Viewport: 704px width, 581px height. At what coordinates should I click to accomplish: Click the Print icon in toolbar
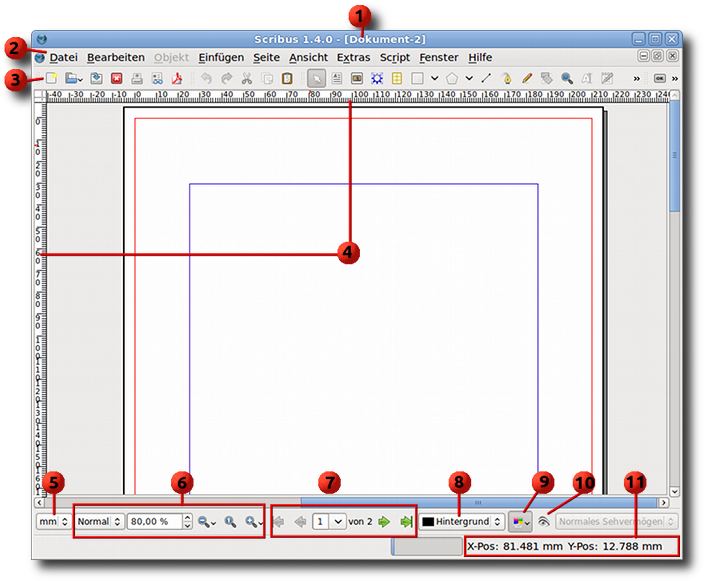pos(137,79)
